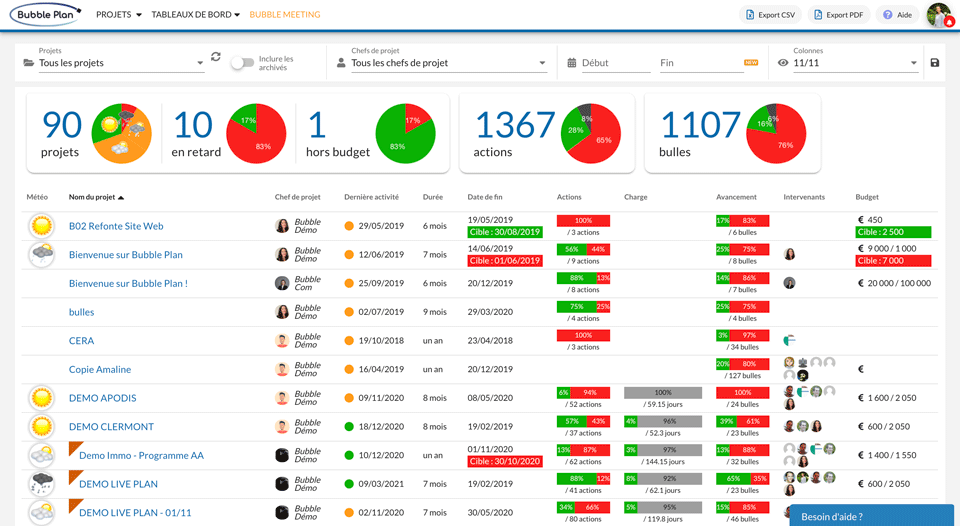Click the Fin date field

pyautogui.click(x=701, y=62)
